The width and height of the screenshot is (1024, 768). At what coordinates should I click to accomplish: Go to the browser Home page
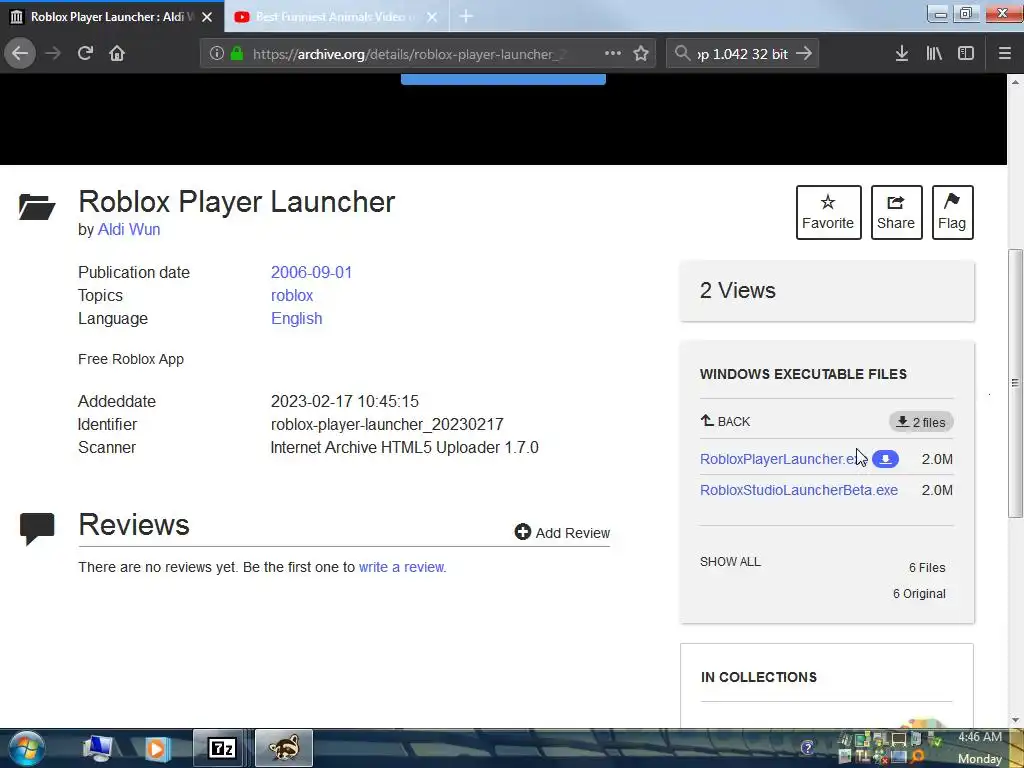click(117, 54)
